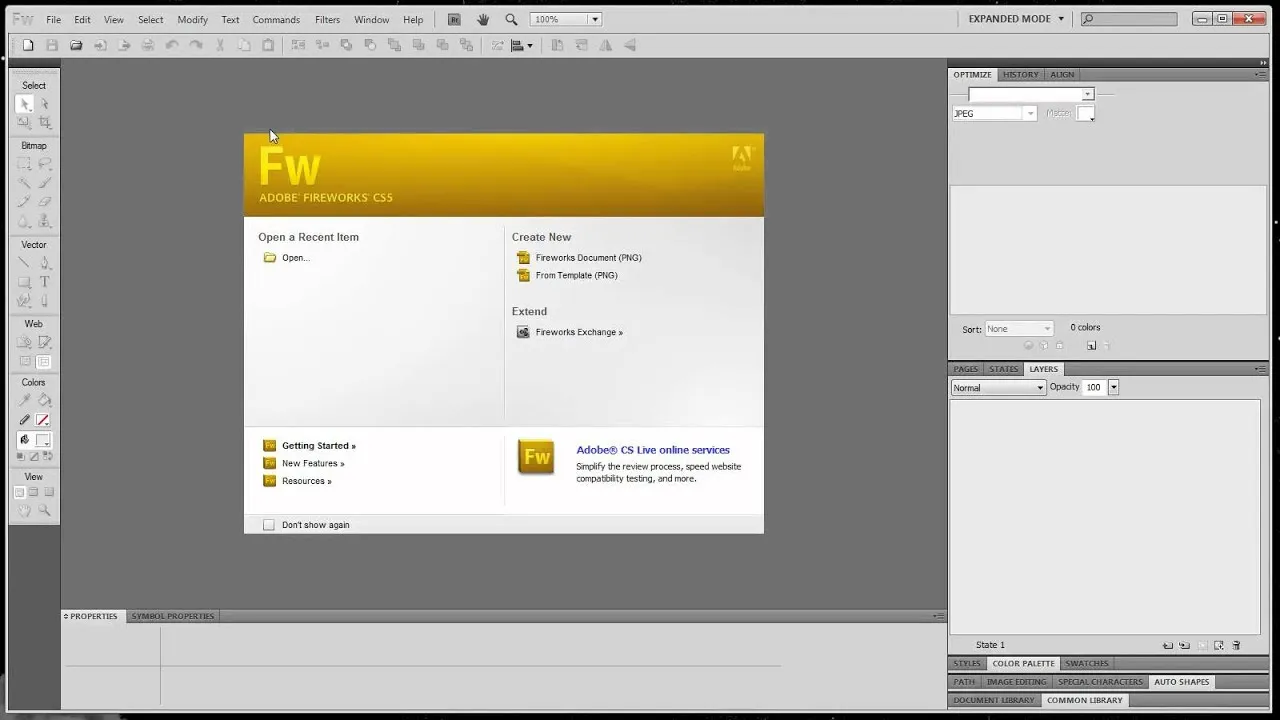This screenshot has width=1280, height=720.
Task: Open the saved settings dropdown in Optimize
Action: [x=1031, y=94]
